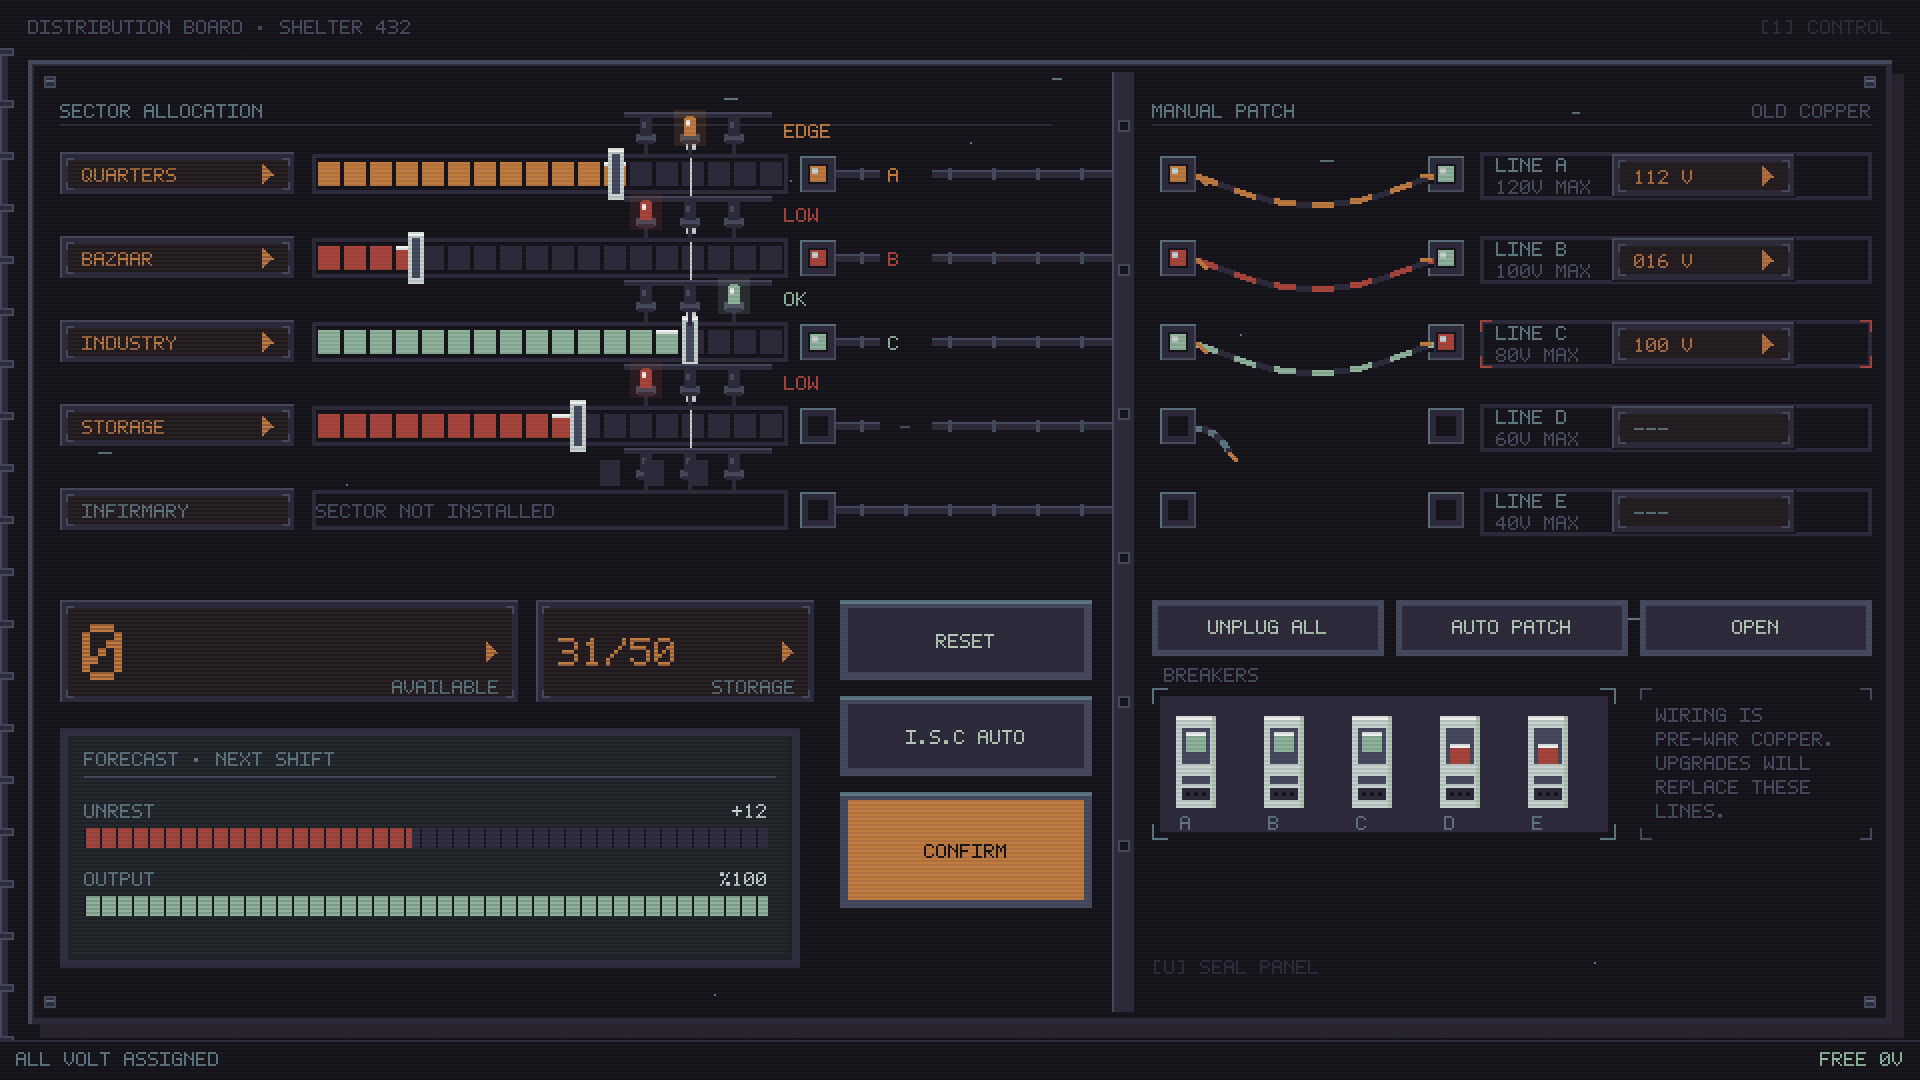Expand the Quarters sector selector

(177, 175)
